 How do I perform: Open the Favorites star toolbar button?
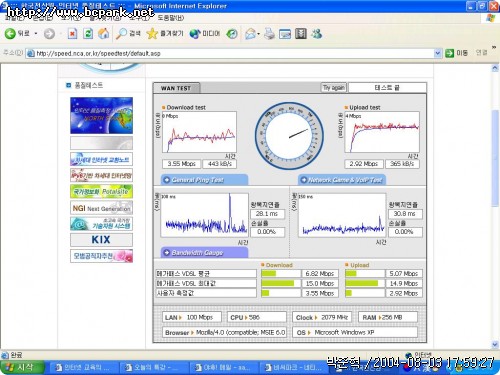[x=165, y=34]
